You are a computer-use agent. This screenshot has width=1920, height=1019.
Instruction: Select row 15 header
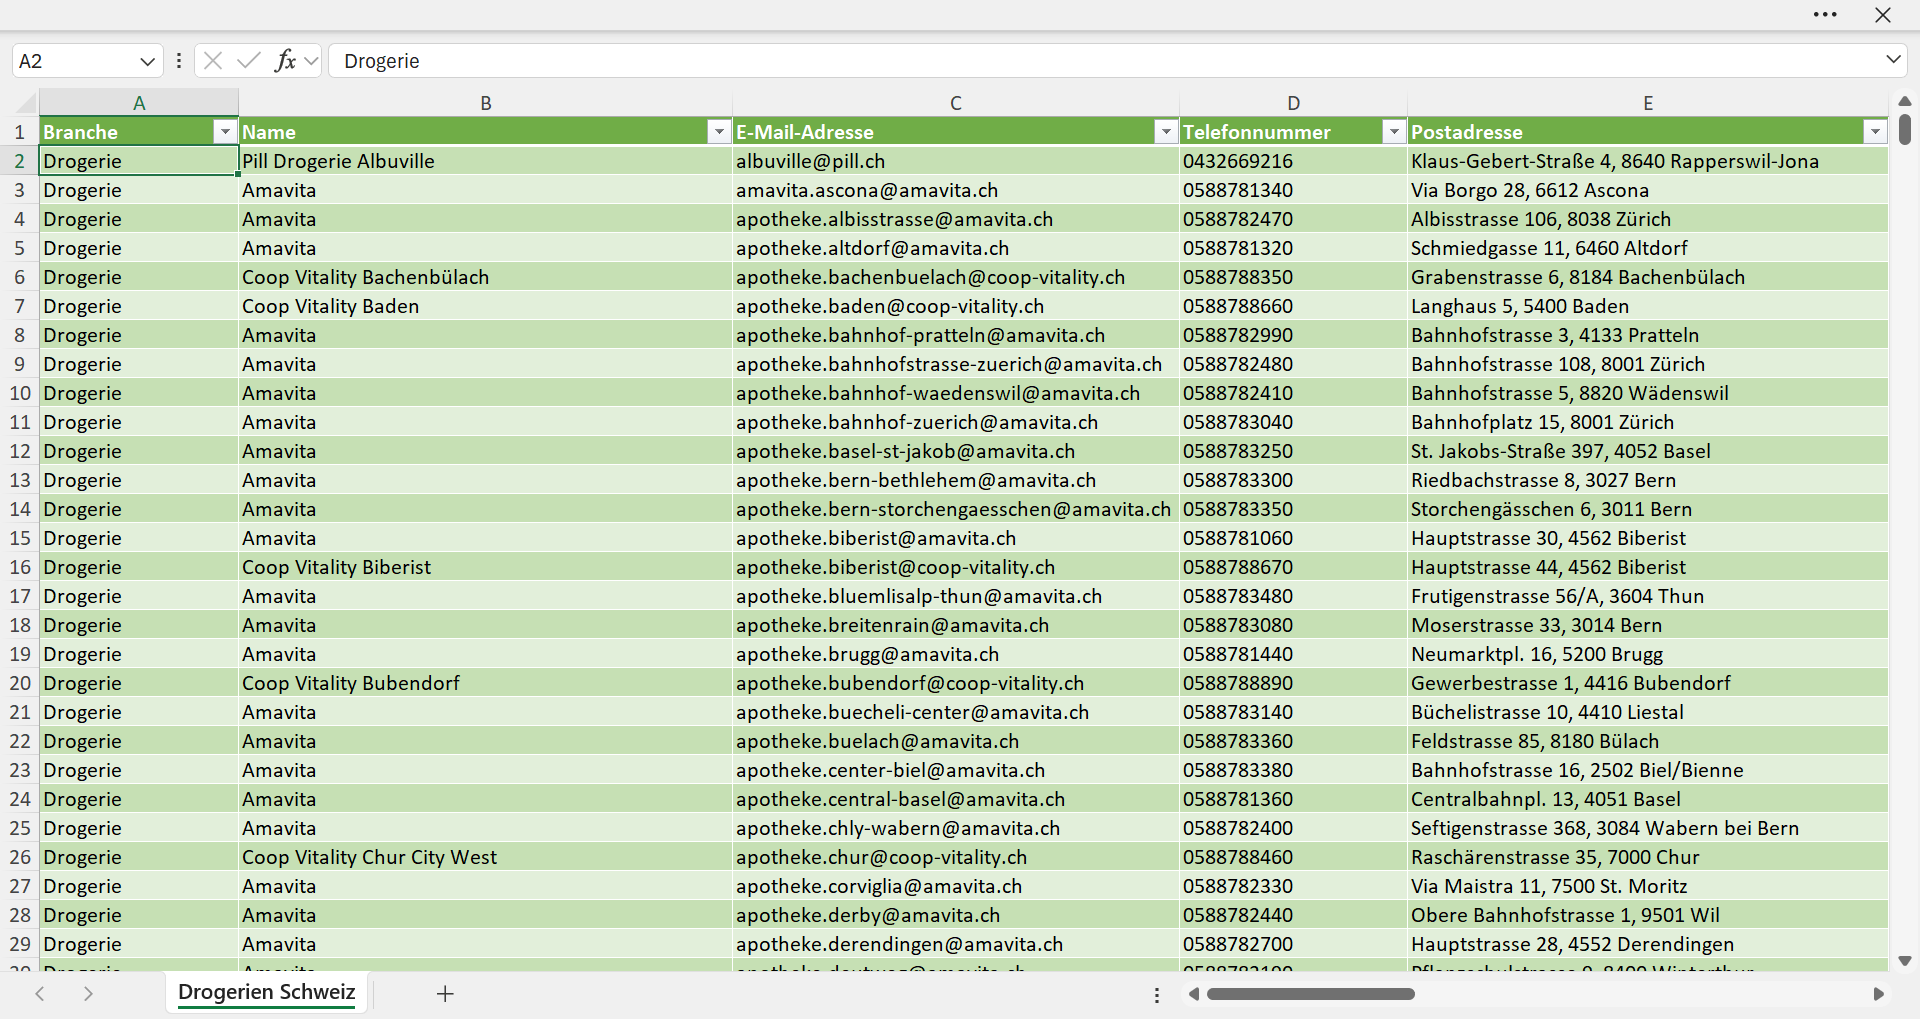point(20,538)
